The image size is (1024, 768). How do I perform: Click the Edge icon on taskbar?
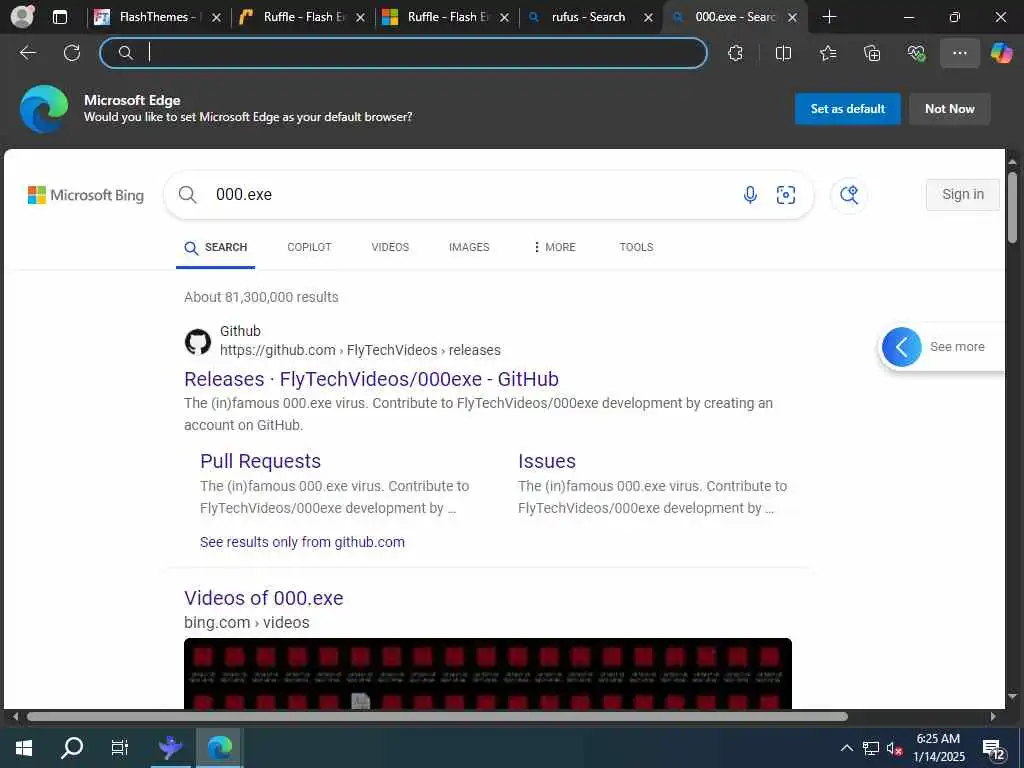pos(219,748)
